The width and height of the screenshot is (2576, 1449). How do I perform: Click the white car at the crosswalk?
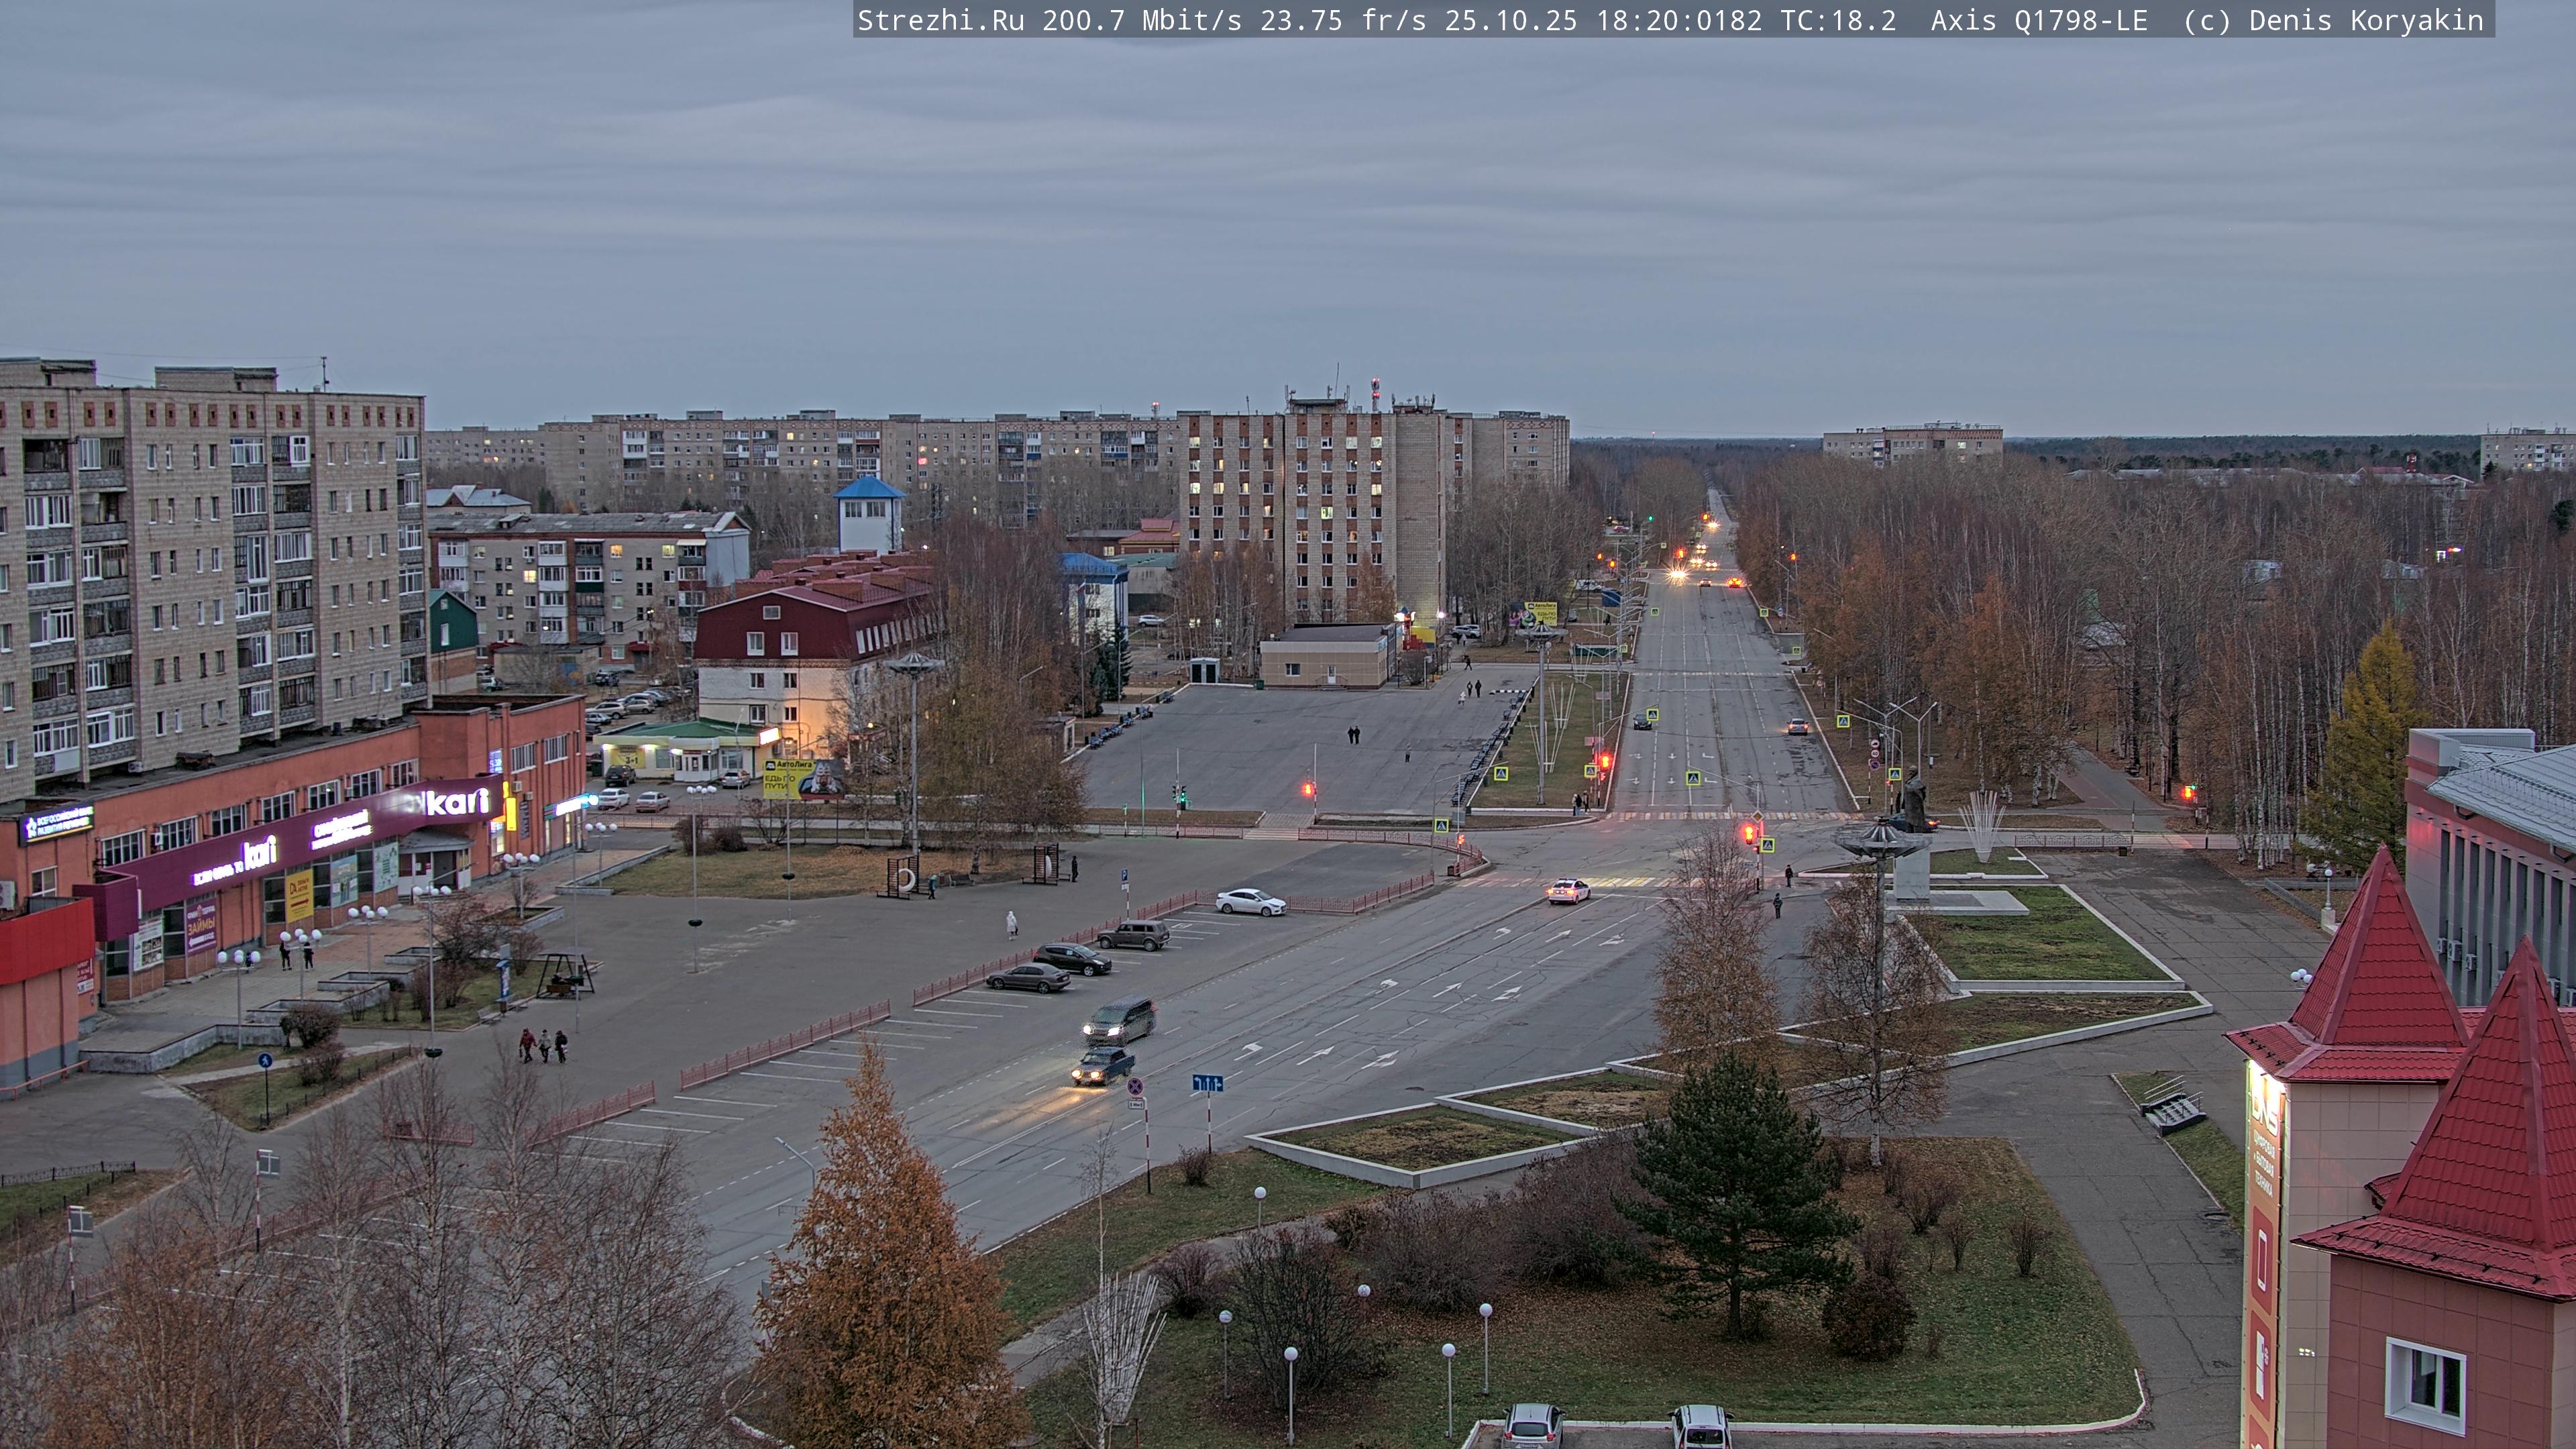point(1568,890)
